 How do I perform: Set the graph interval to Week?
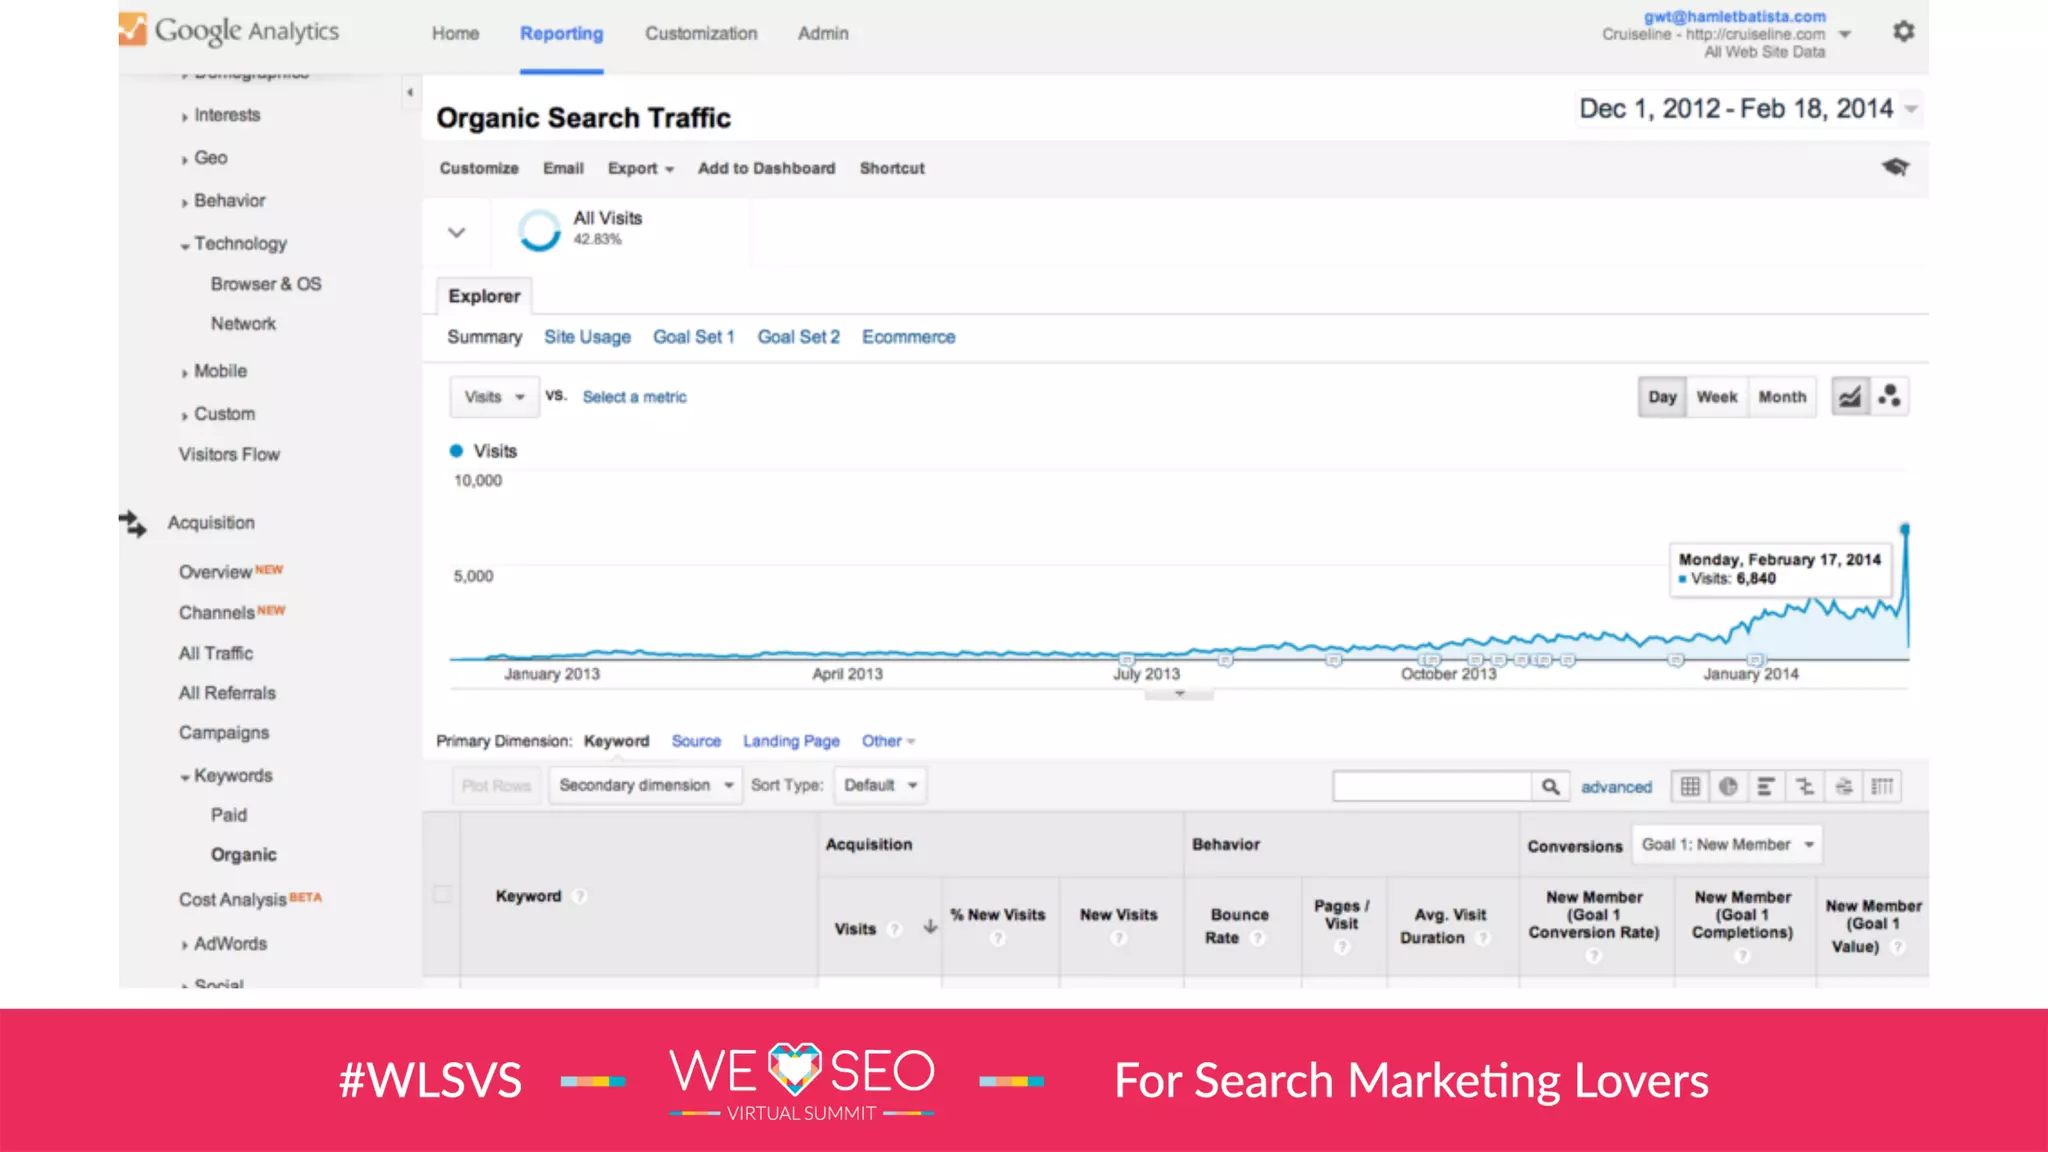point(1716,397)
